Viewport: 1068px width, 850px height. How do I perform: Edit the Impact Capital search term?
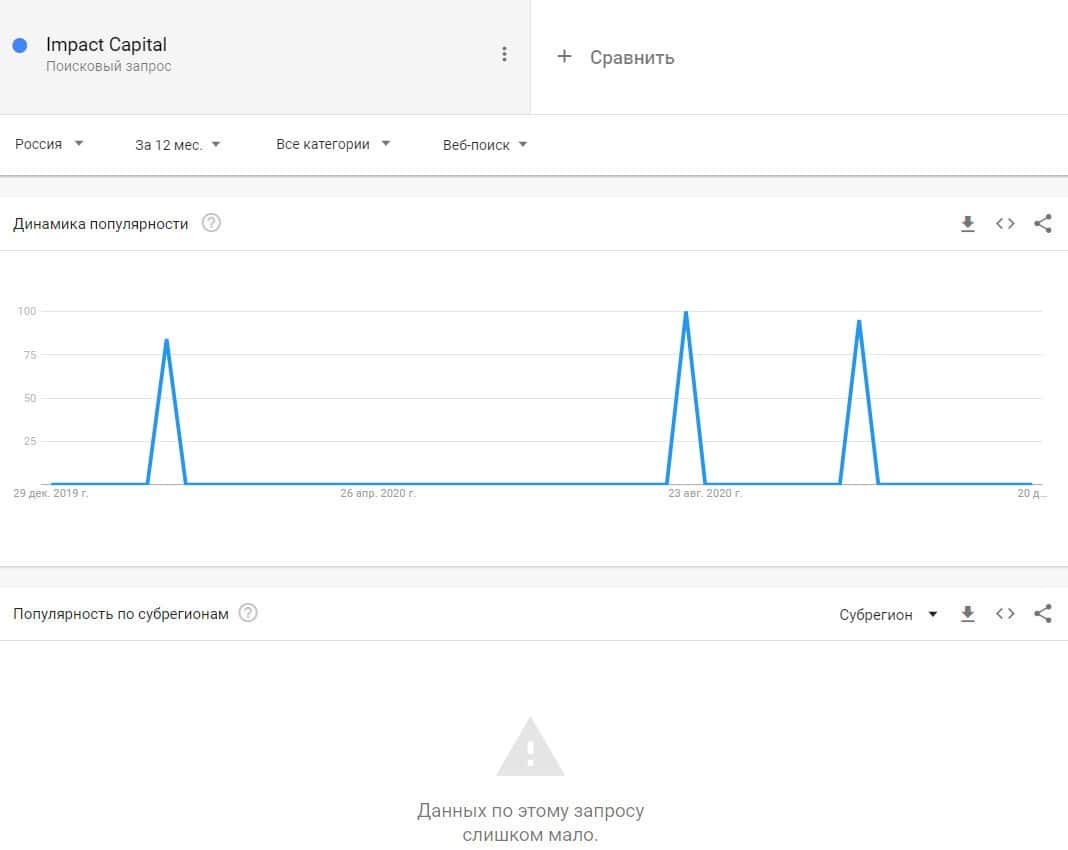click(106, 45)
